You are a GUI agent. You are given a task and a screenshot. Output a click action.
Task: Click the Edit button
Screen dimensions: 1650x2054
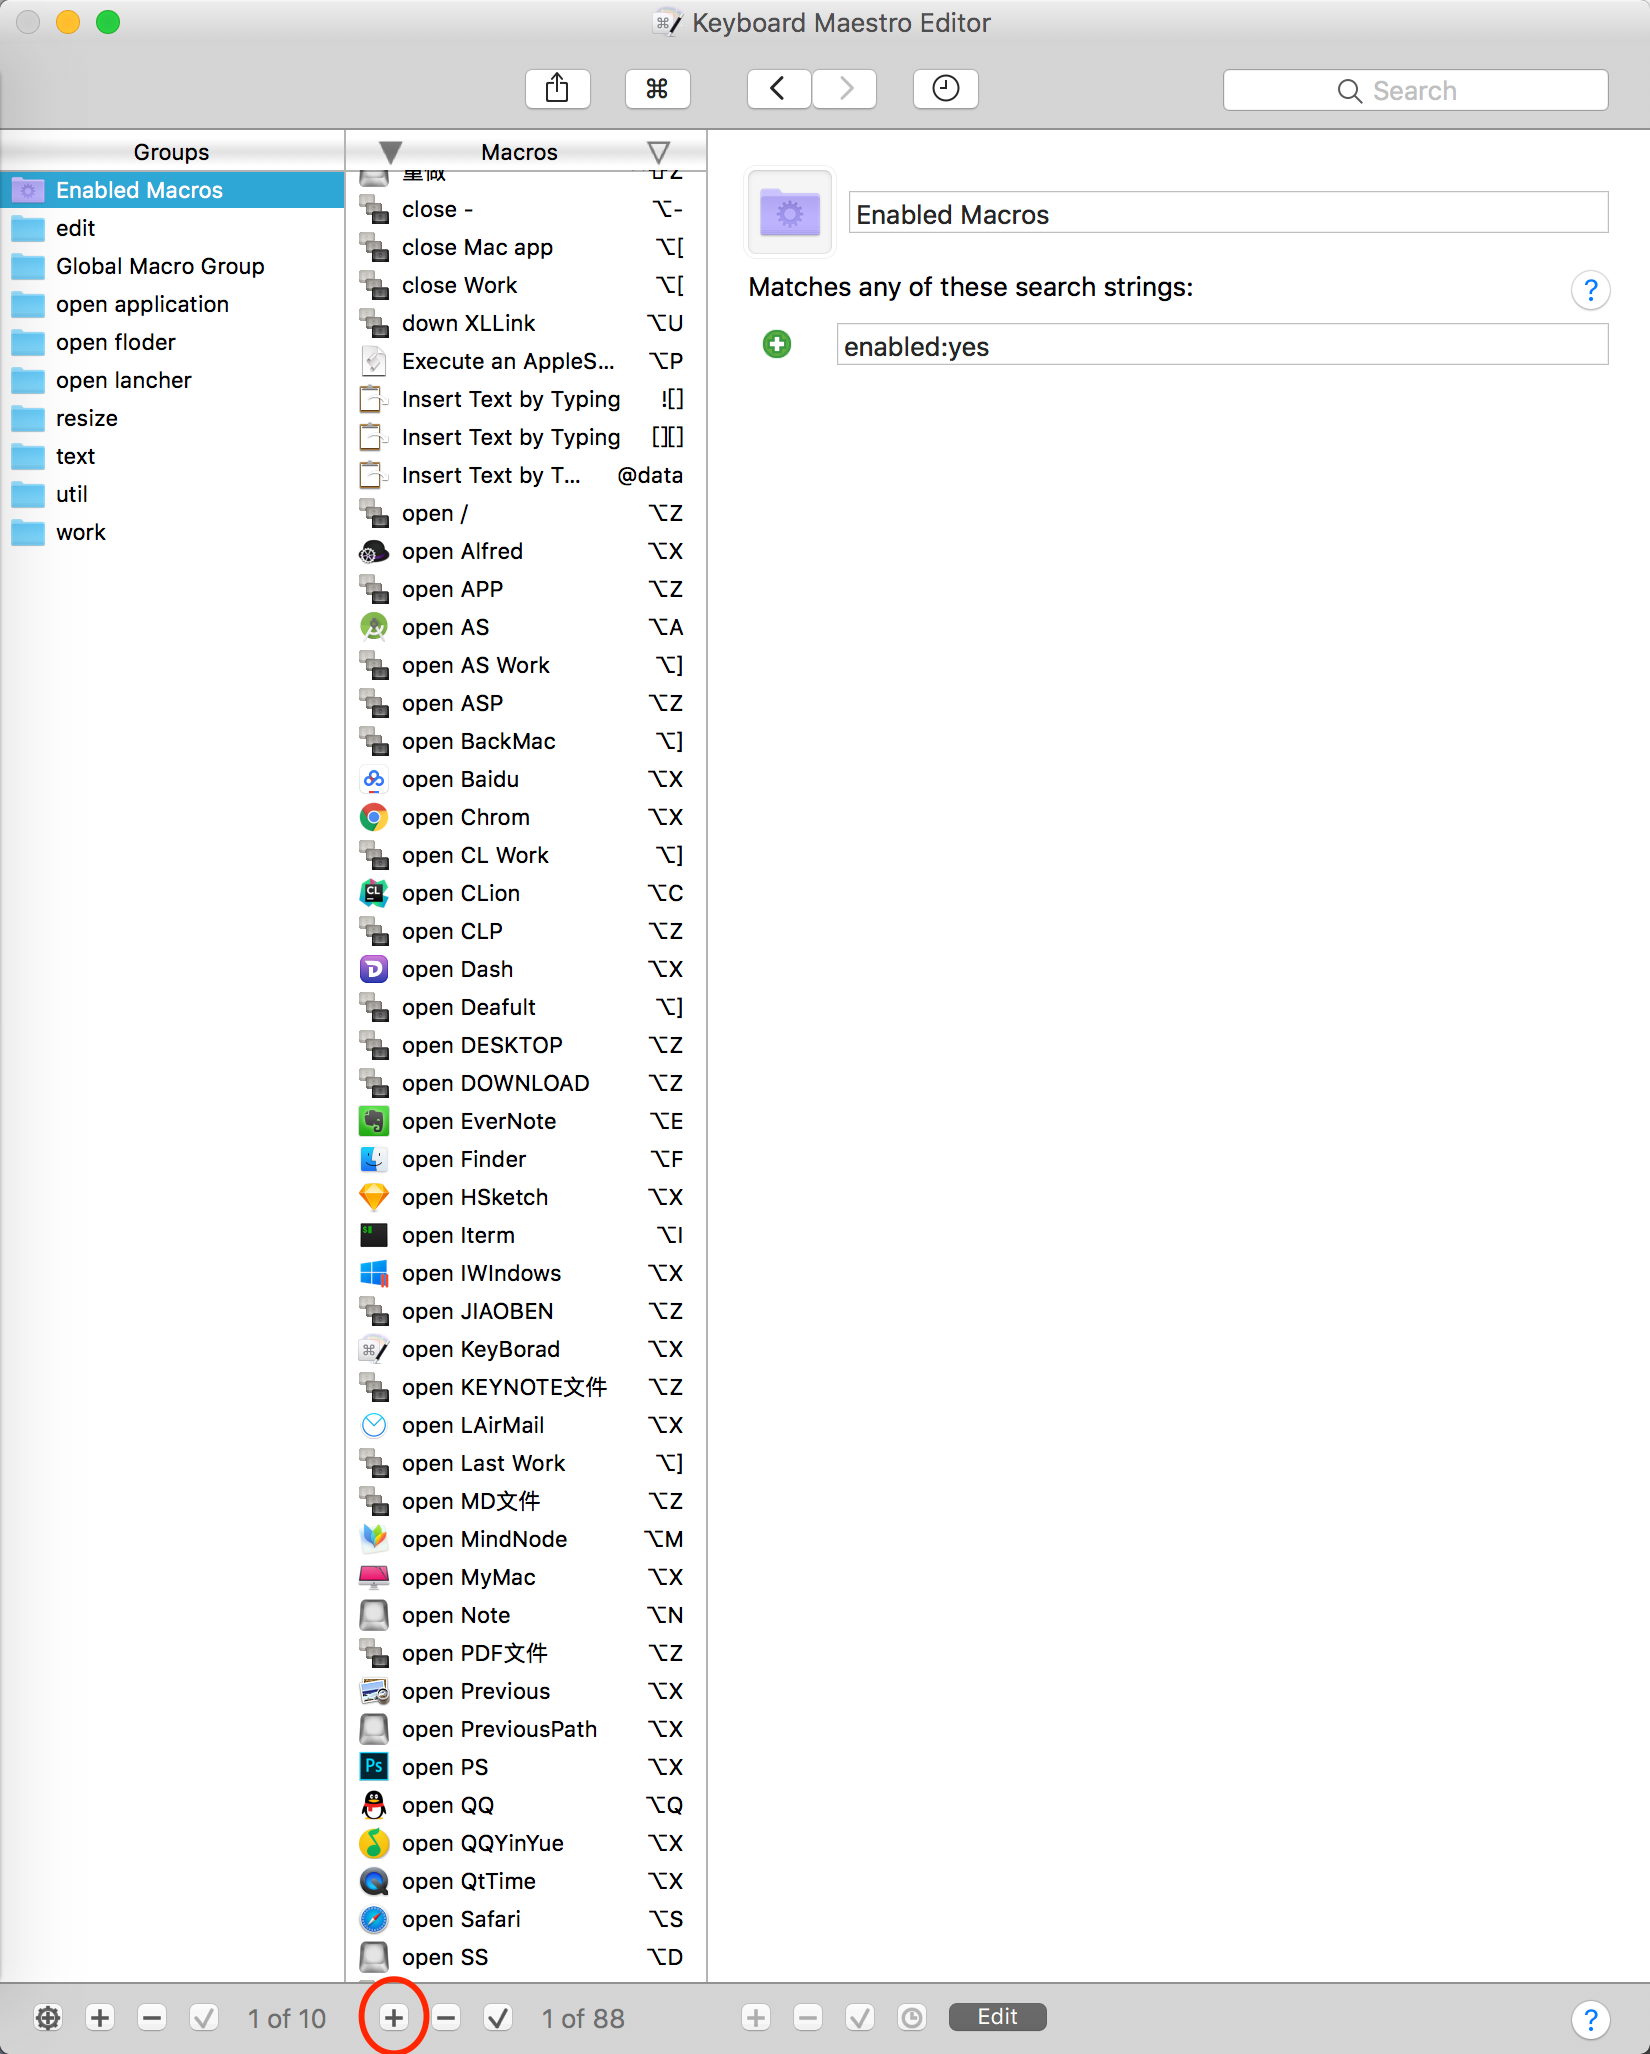click(998, 2017)
